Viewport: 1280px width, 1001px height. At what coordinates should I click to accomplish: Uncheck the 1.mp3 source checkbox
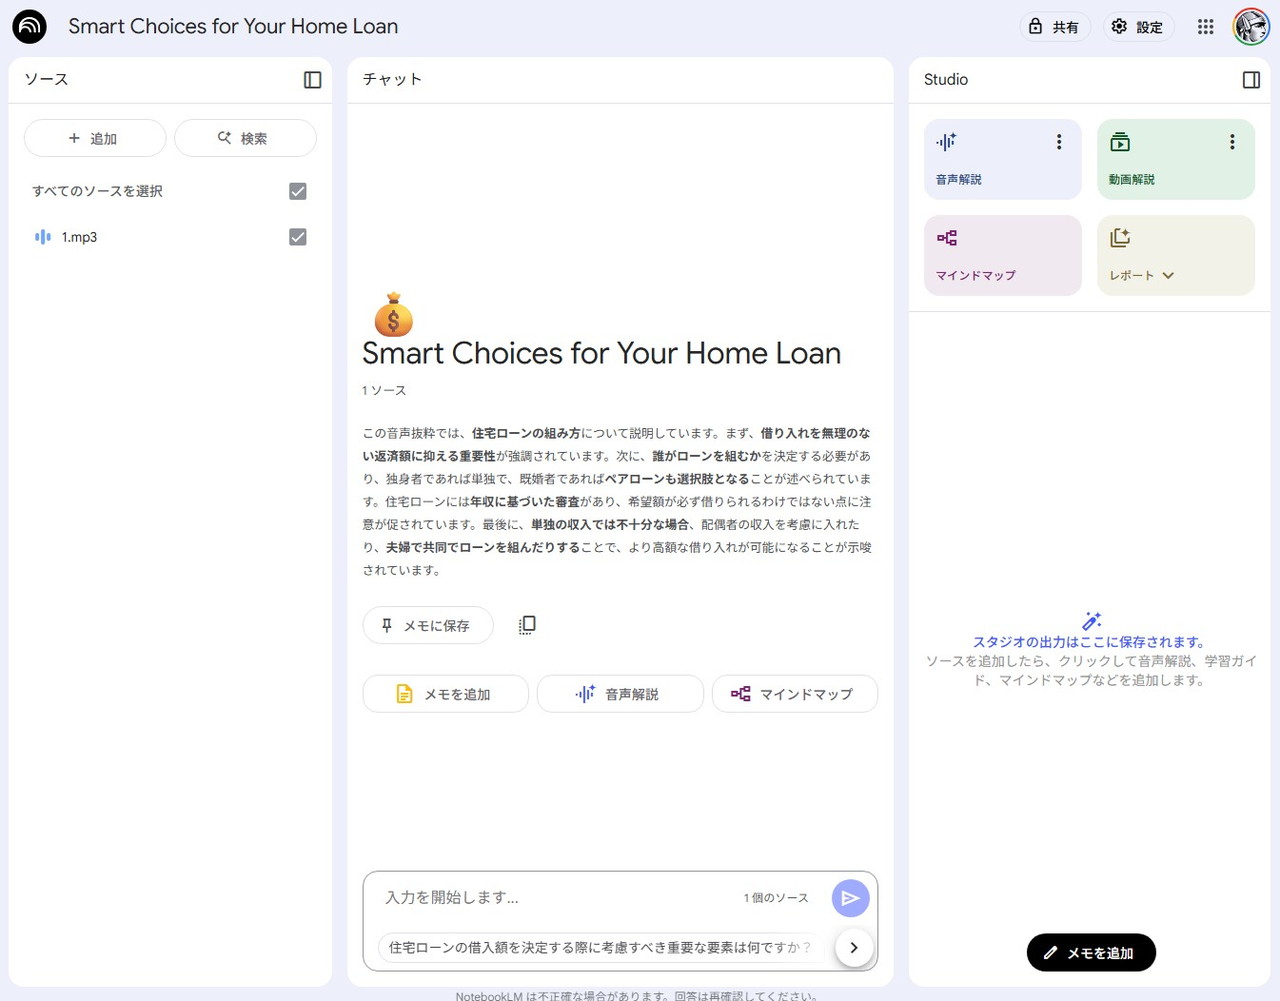298,237
